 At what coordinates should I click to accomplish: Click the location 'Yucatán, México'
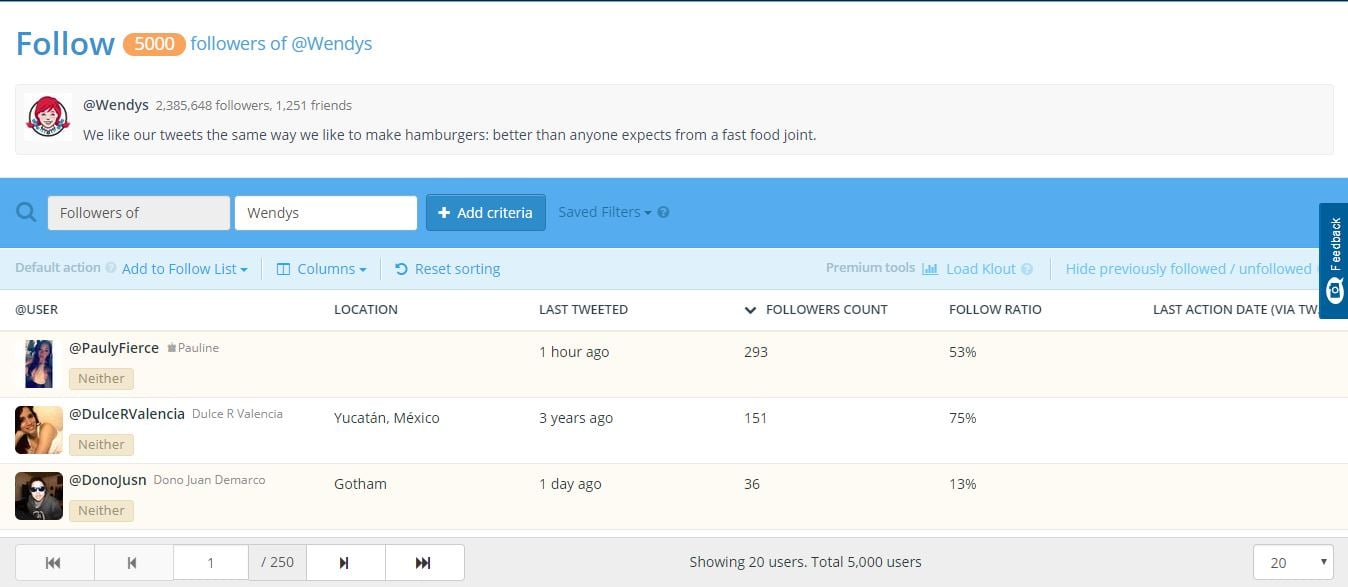coord(387,418)
